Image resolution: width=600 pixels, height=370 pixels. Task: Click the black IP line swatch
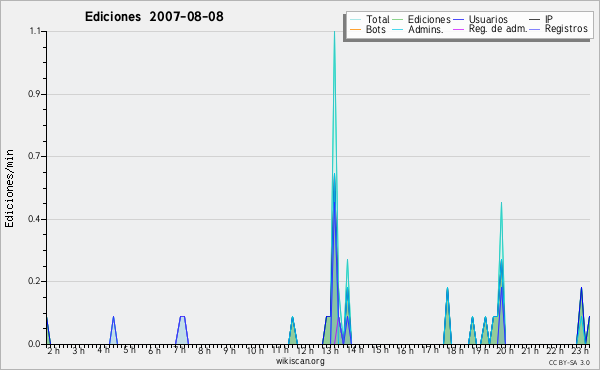click(534, 20)
